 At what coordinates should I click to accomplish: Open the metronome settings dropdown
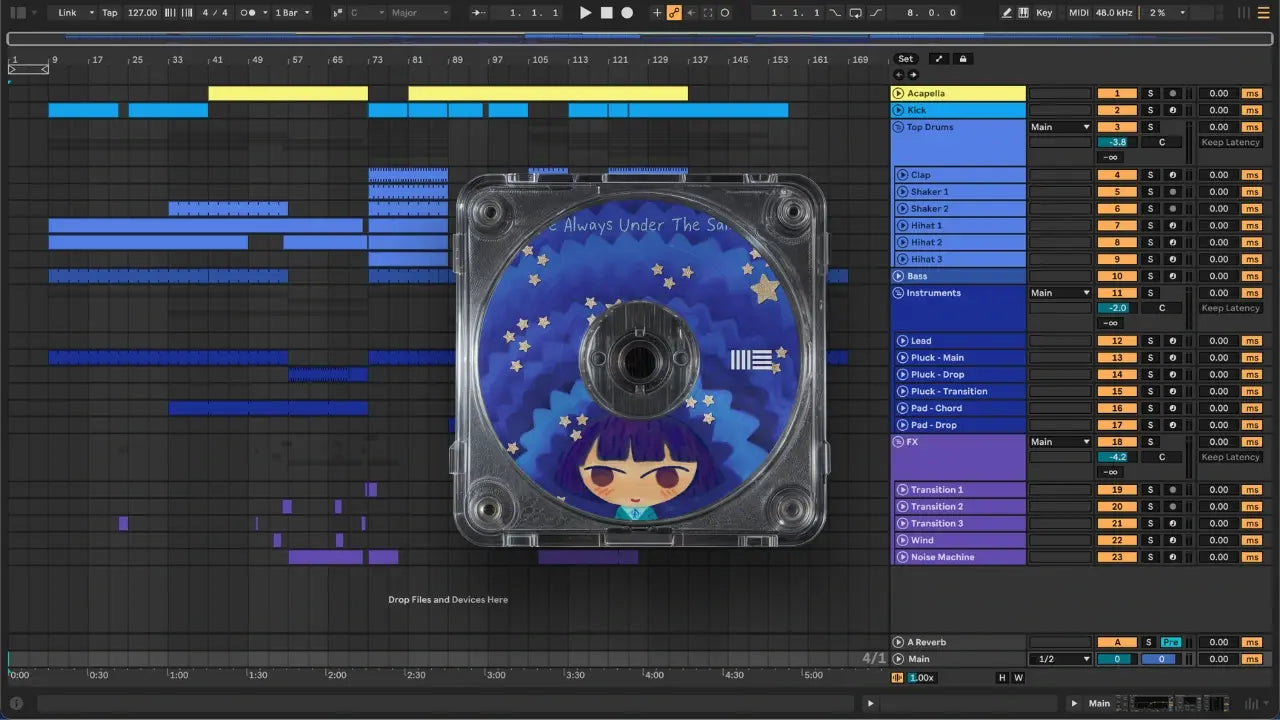click(266, 13)
